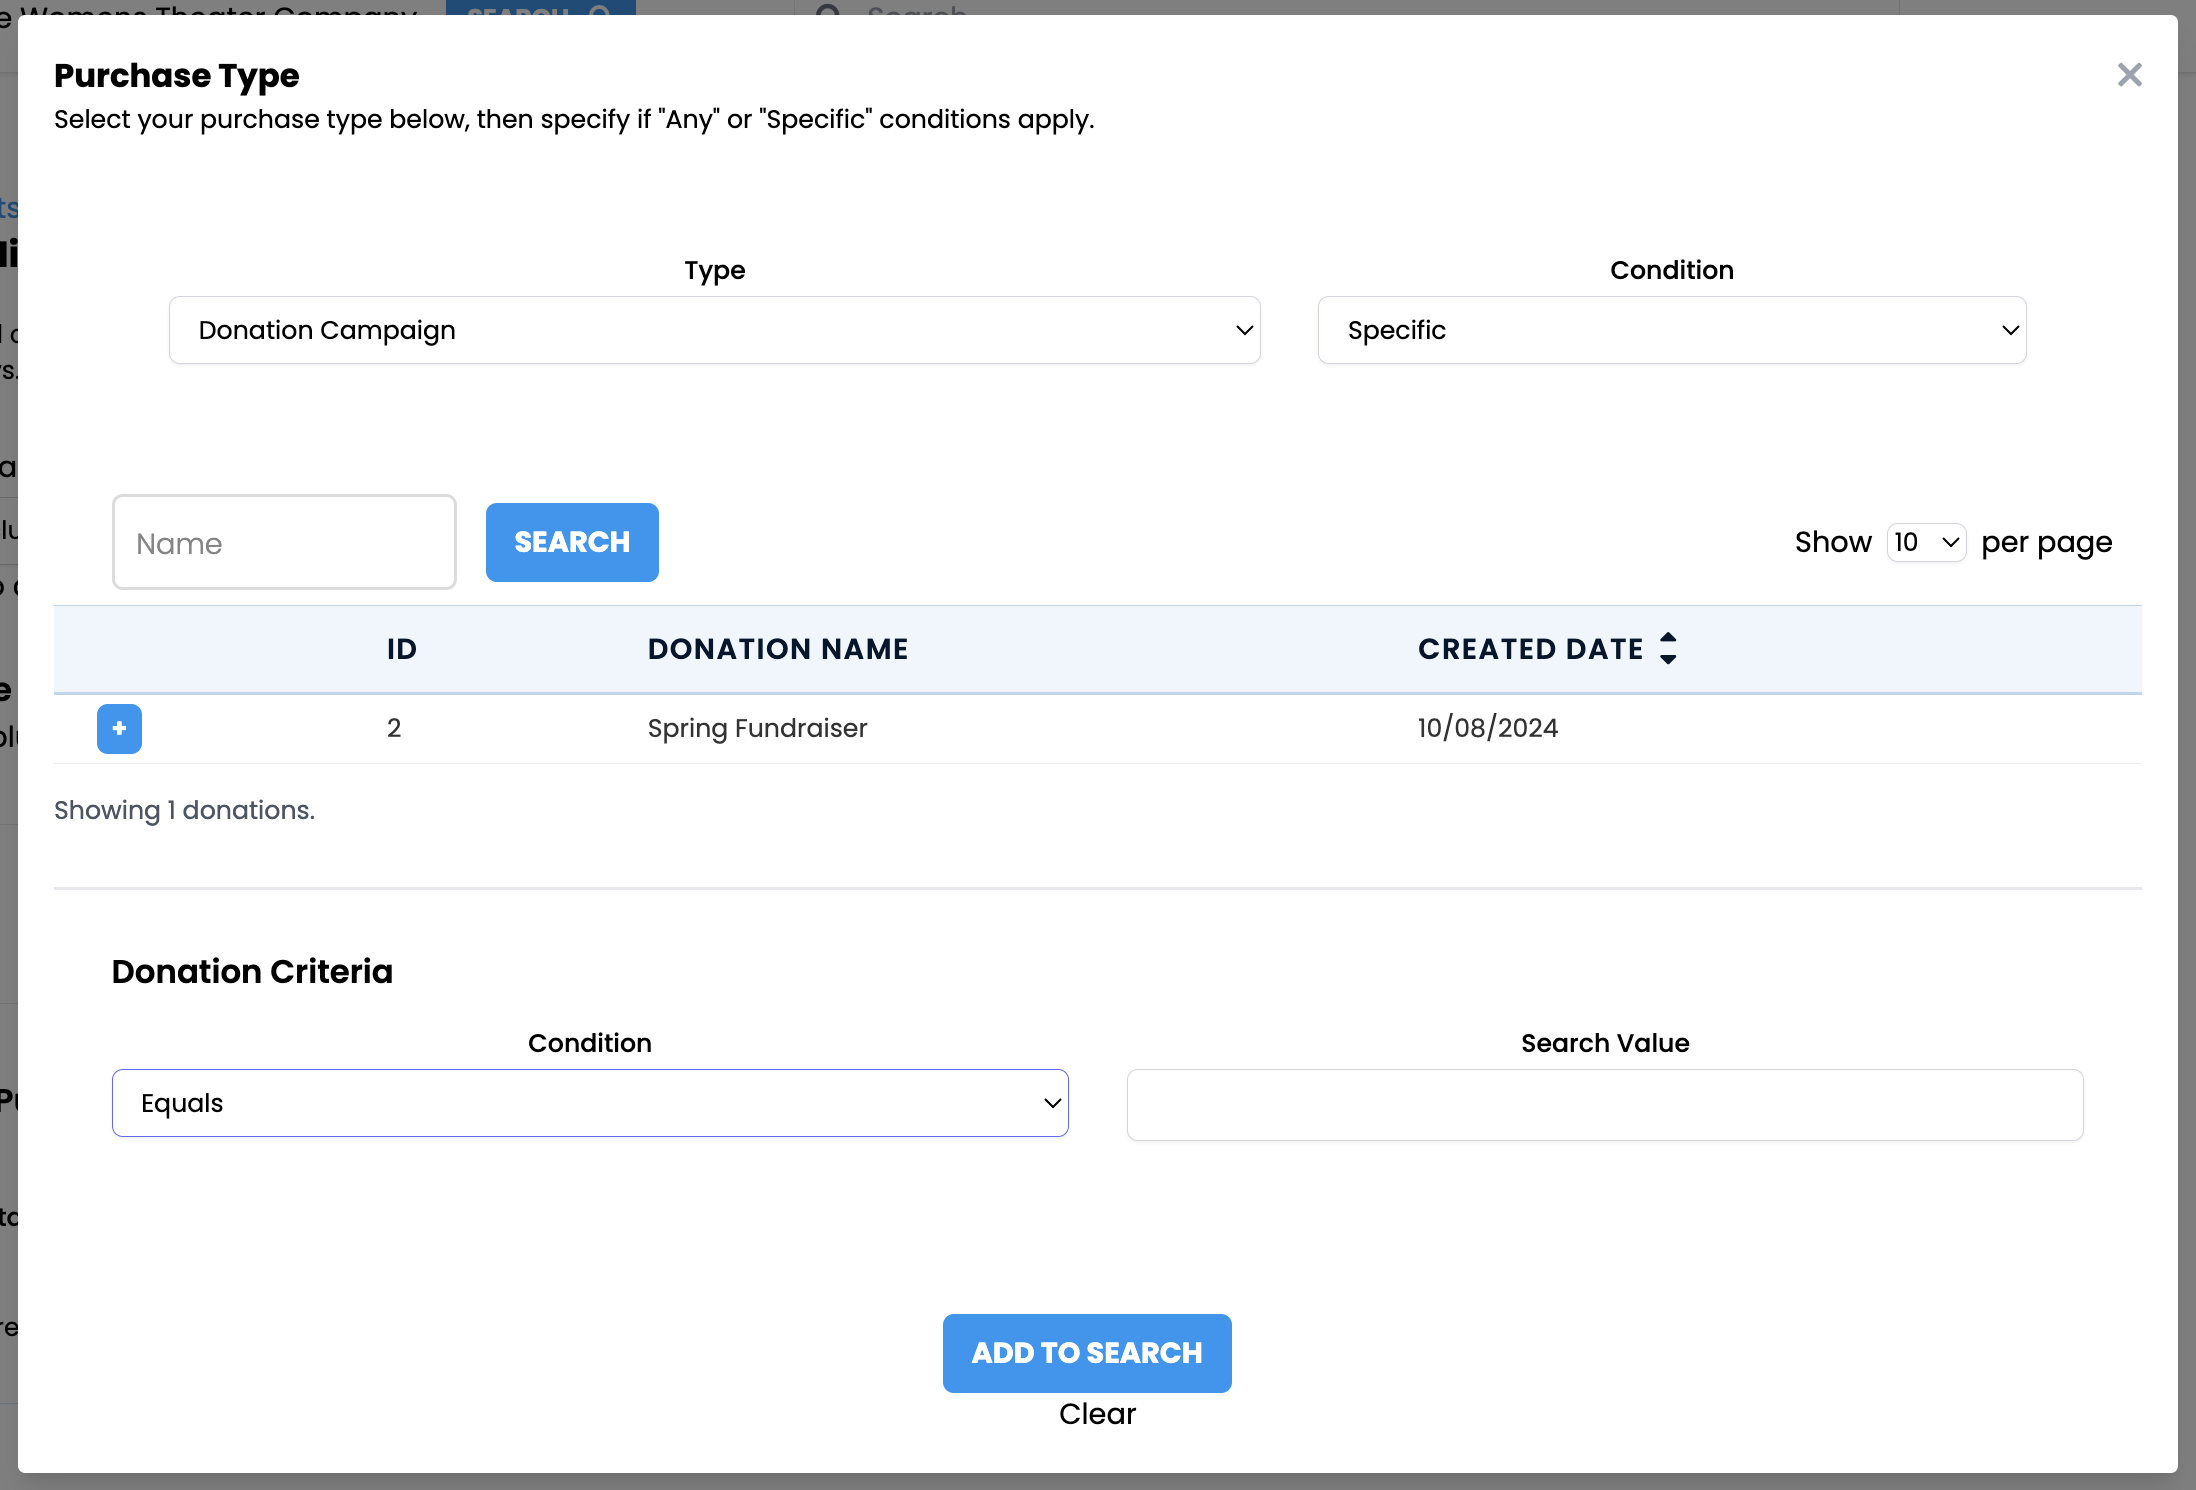Viewport: 2196px width, 1490px height.
Task: Click the chevron on the Type dropdown
Action: click(x=1244, y=330)
